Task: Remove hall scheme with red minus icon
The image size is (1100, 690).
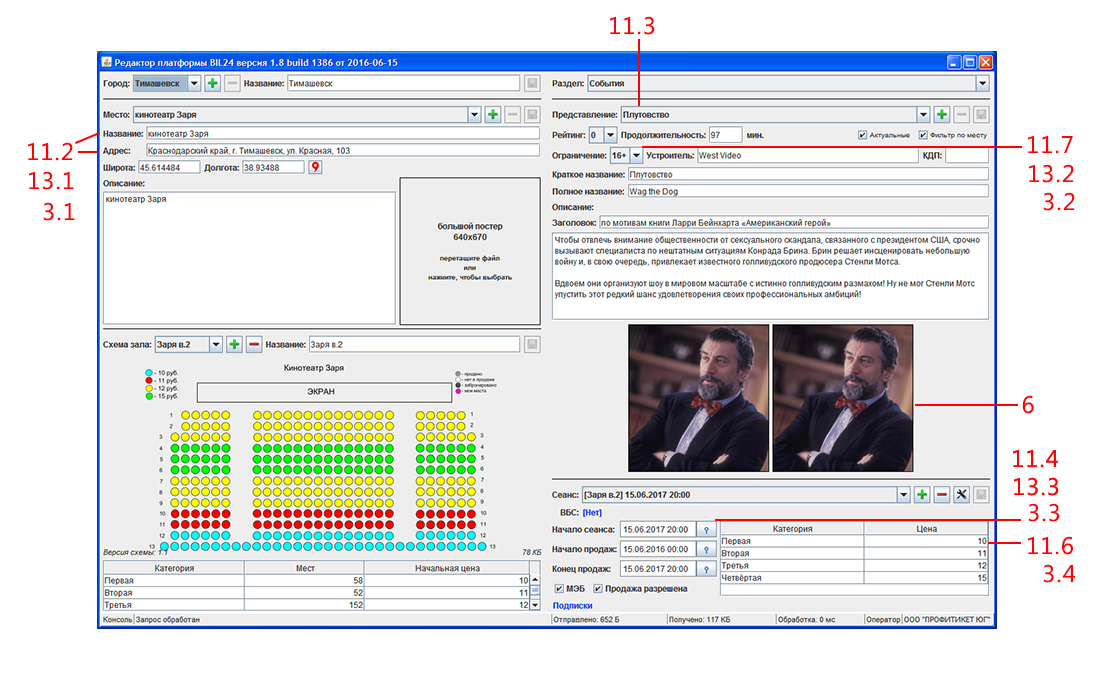Action: point(254,344)
